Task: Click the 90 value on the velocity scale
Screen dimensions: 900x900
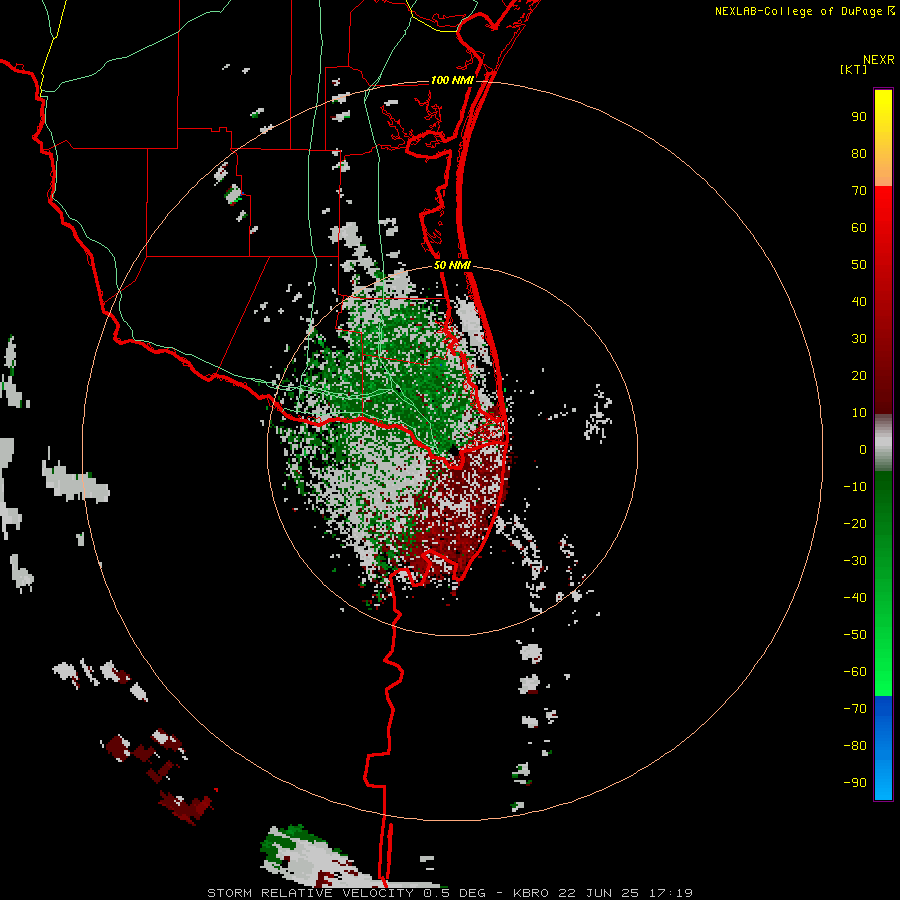Action: pyautogui.click(x=859, y=117)
